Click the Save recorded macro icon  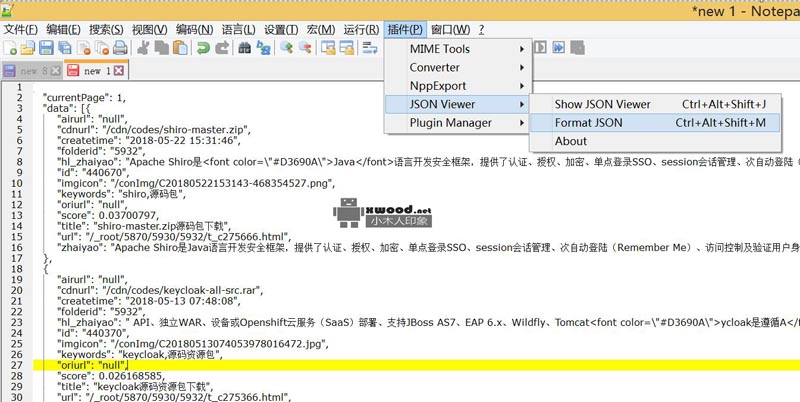[577, 48]
